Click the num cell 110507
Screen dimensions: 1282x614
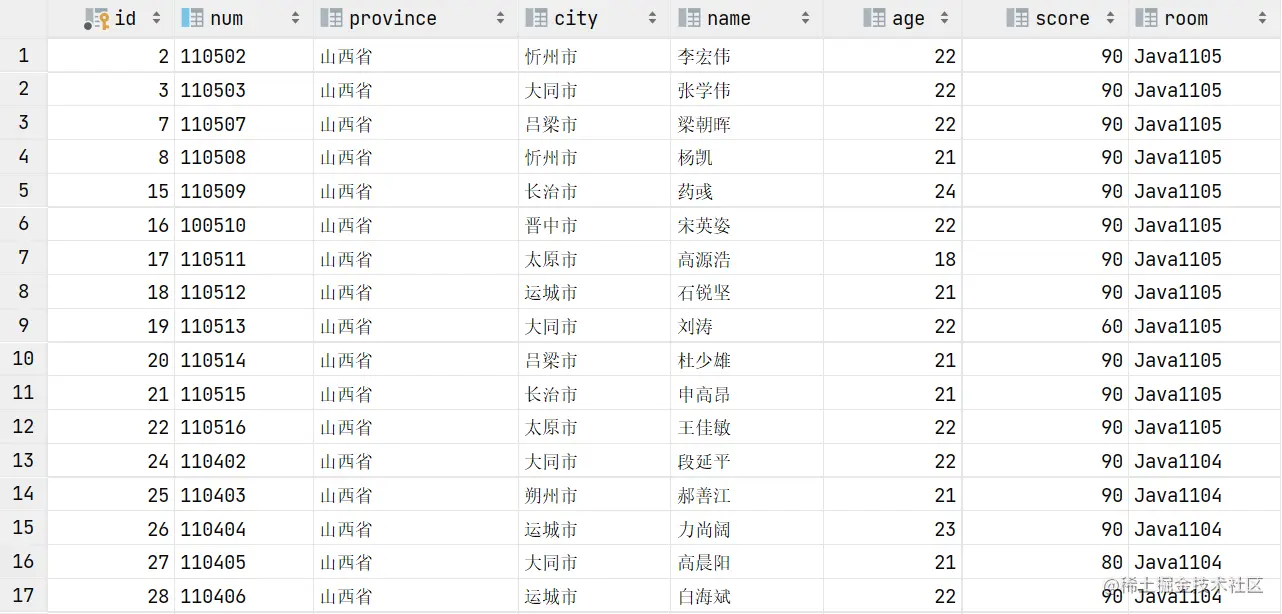click(213, 124)
